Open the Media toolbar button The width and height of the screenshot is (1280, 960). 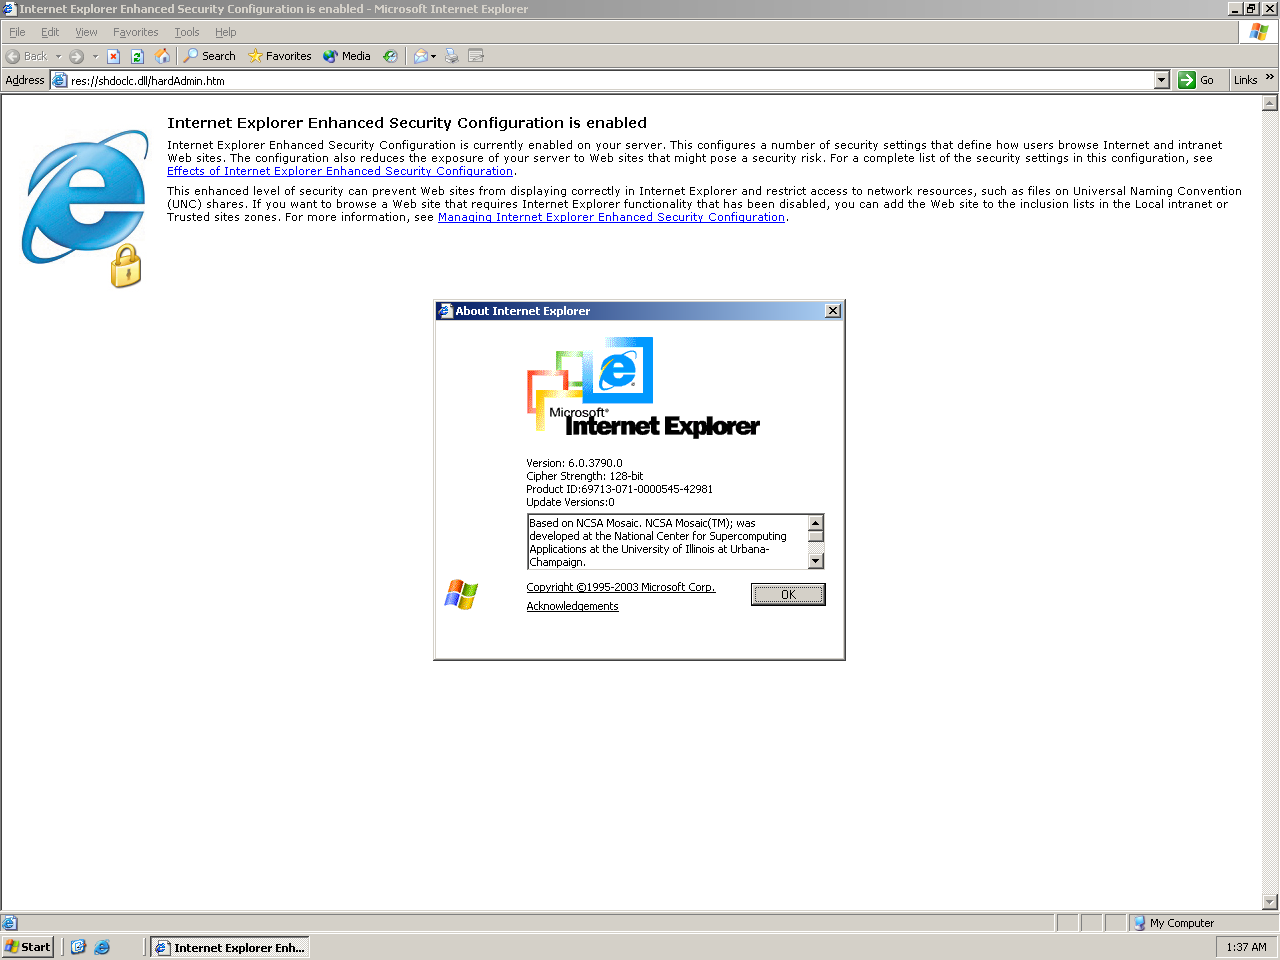click(x=347, y=57)
